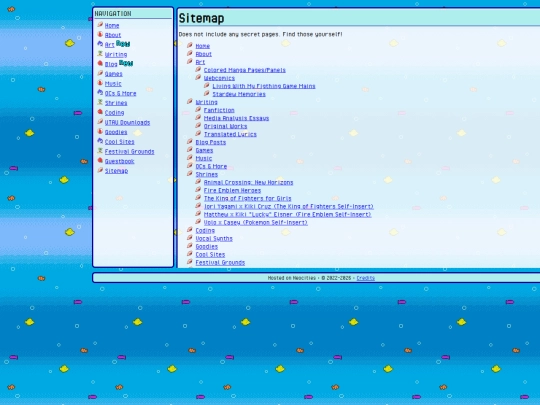Image resolution: width=540 pixels, height=405 pixels.
Task: Open Writing in the navigation sidebar
Action: [x=116, y=54]
